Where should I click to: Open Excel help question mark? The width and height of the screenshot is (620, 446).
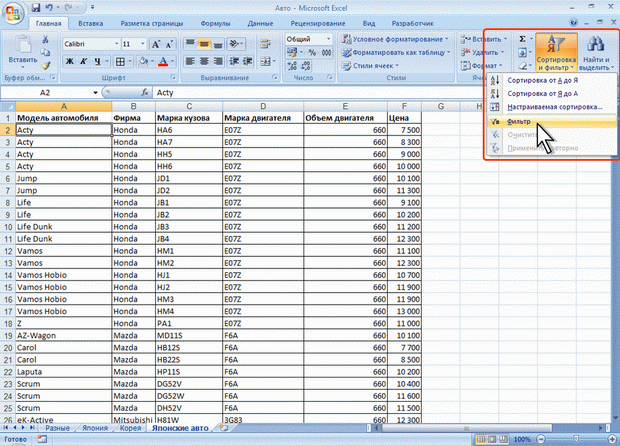(573, 23)
